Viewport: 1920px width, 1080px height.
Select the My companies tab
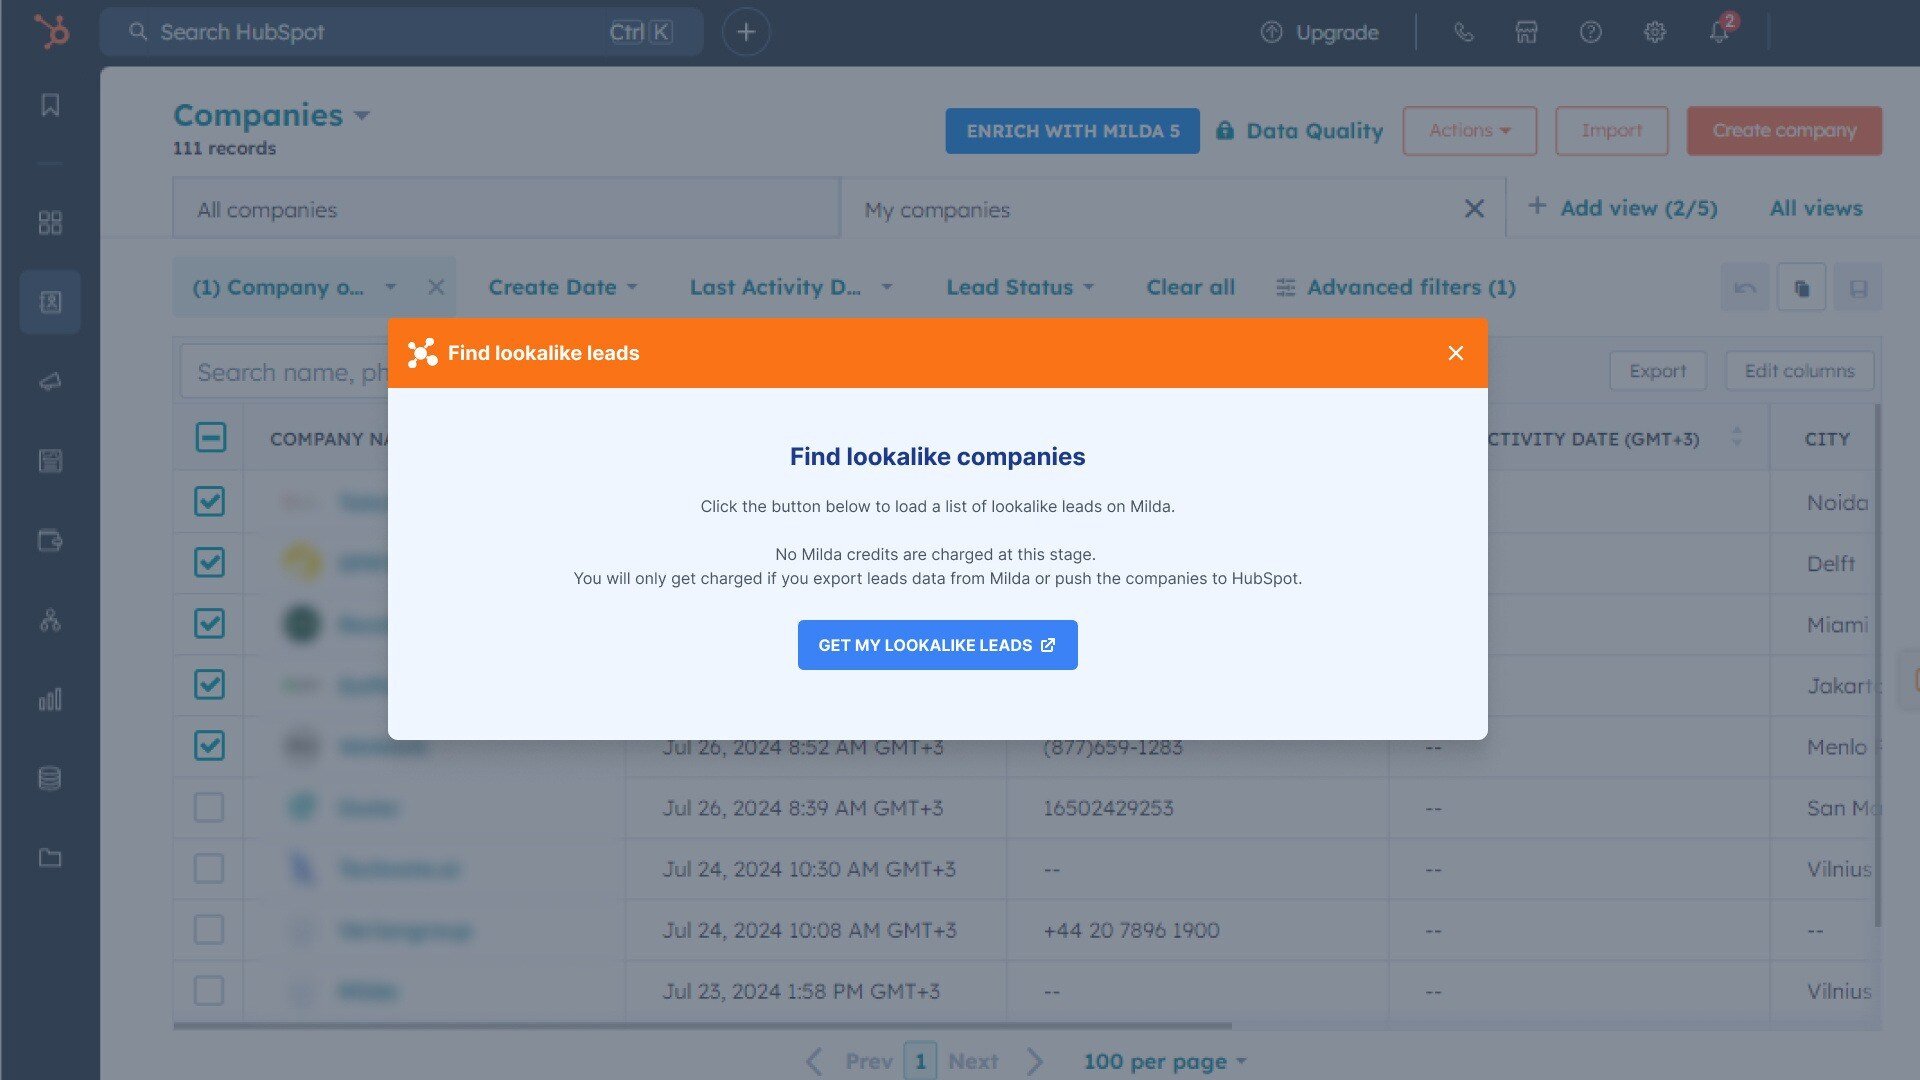(x=937, y=210)
